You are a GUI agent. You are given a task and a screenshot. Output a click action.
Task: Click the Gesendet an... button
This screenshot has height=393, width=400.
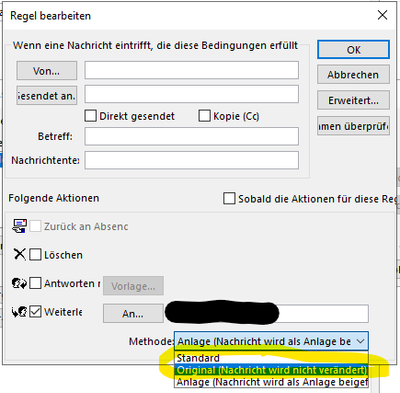[x=47, y=96]
